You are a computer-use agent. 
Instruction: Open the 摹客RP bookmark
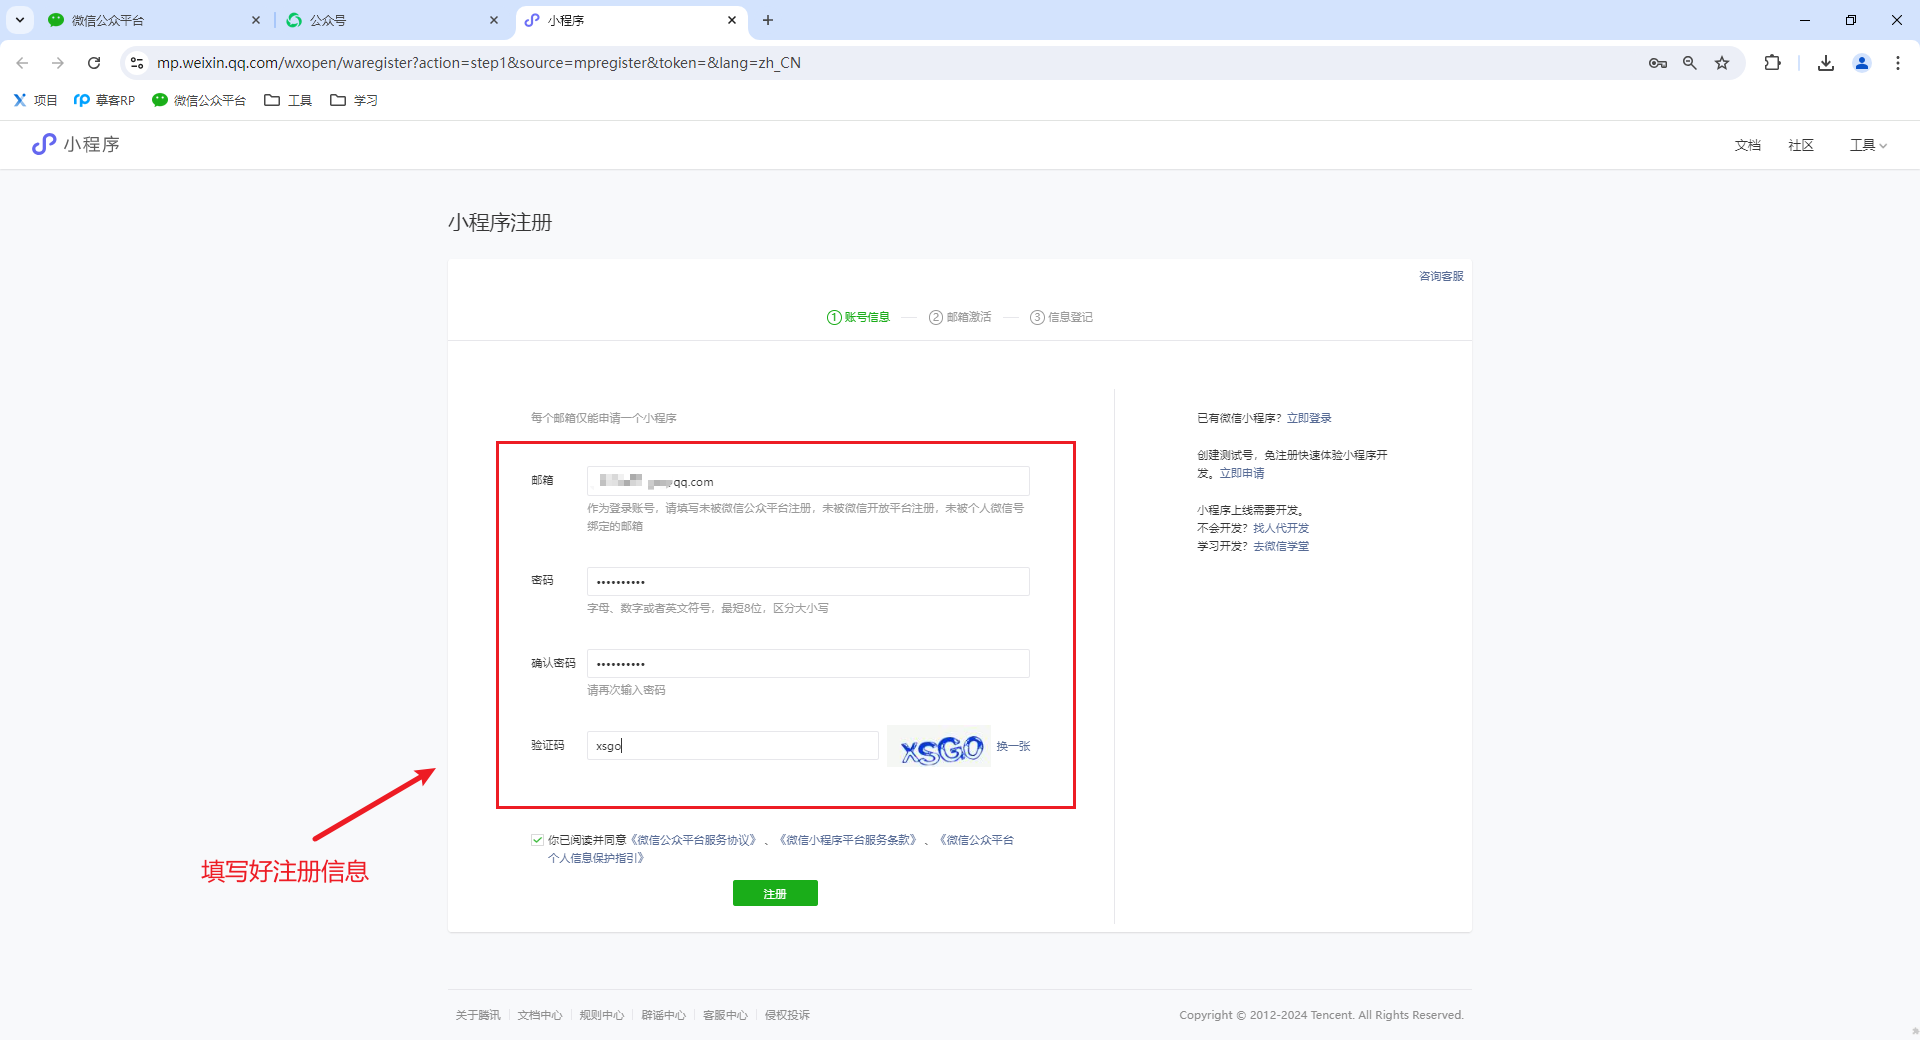coord(104,100)
